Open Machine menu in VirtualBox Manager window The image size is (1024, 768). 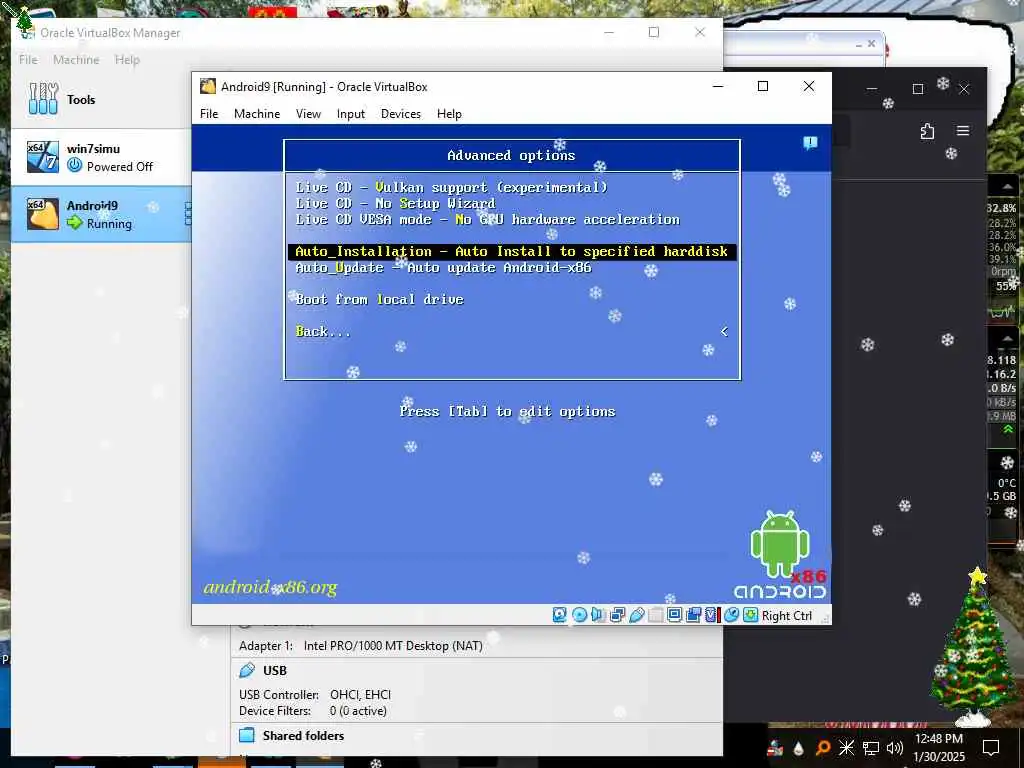pyautogui.click(x=76, y=59)
